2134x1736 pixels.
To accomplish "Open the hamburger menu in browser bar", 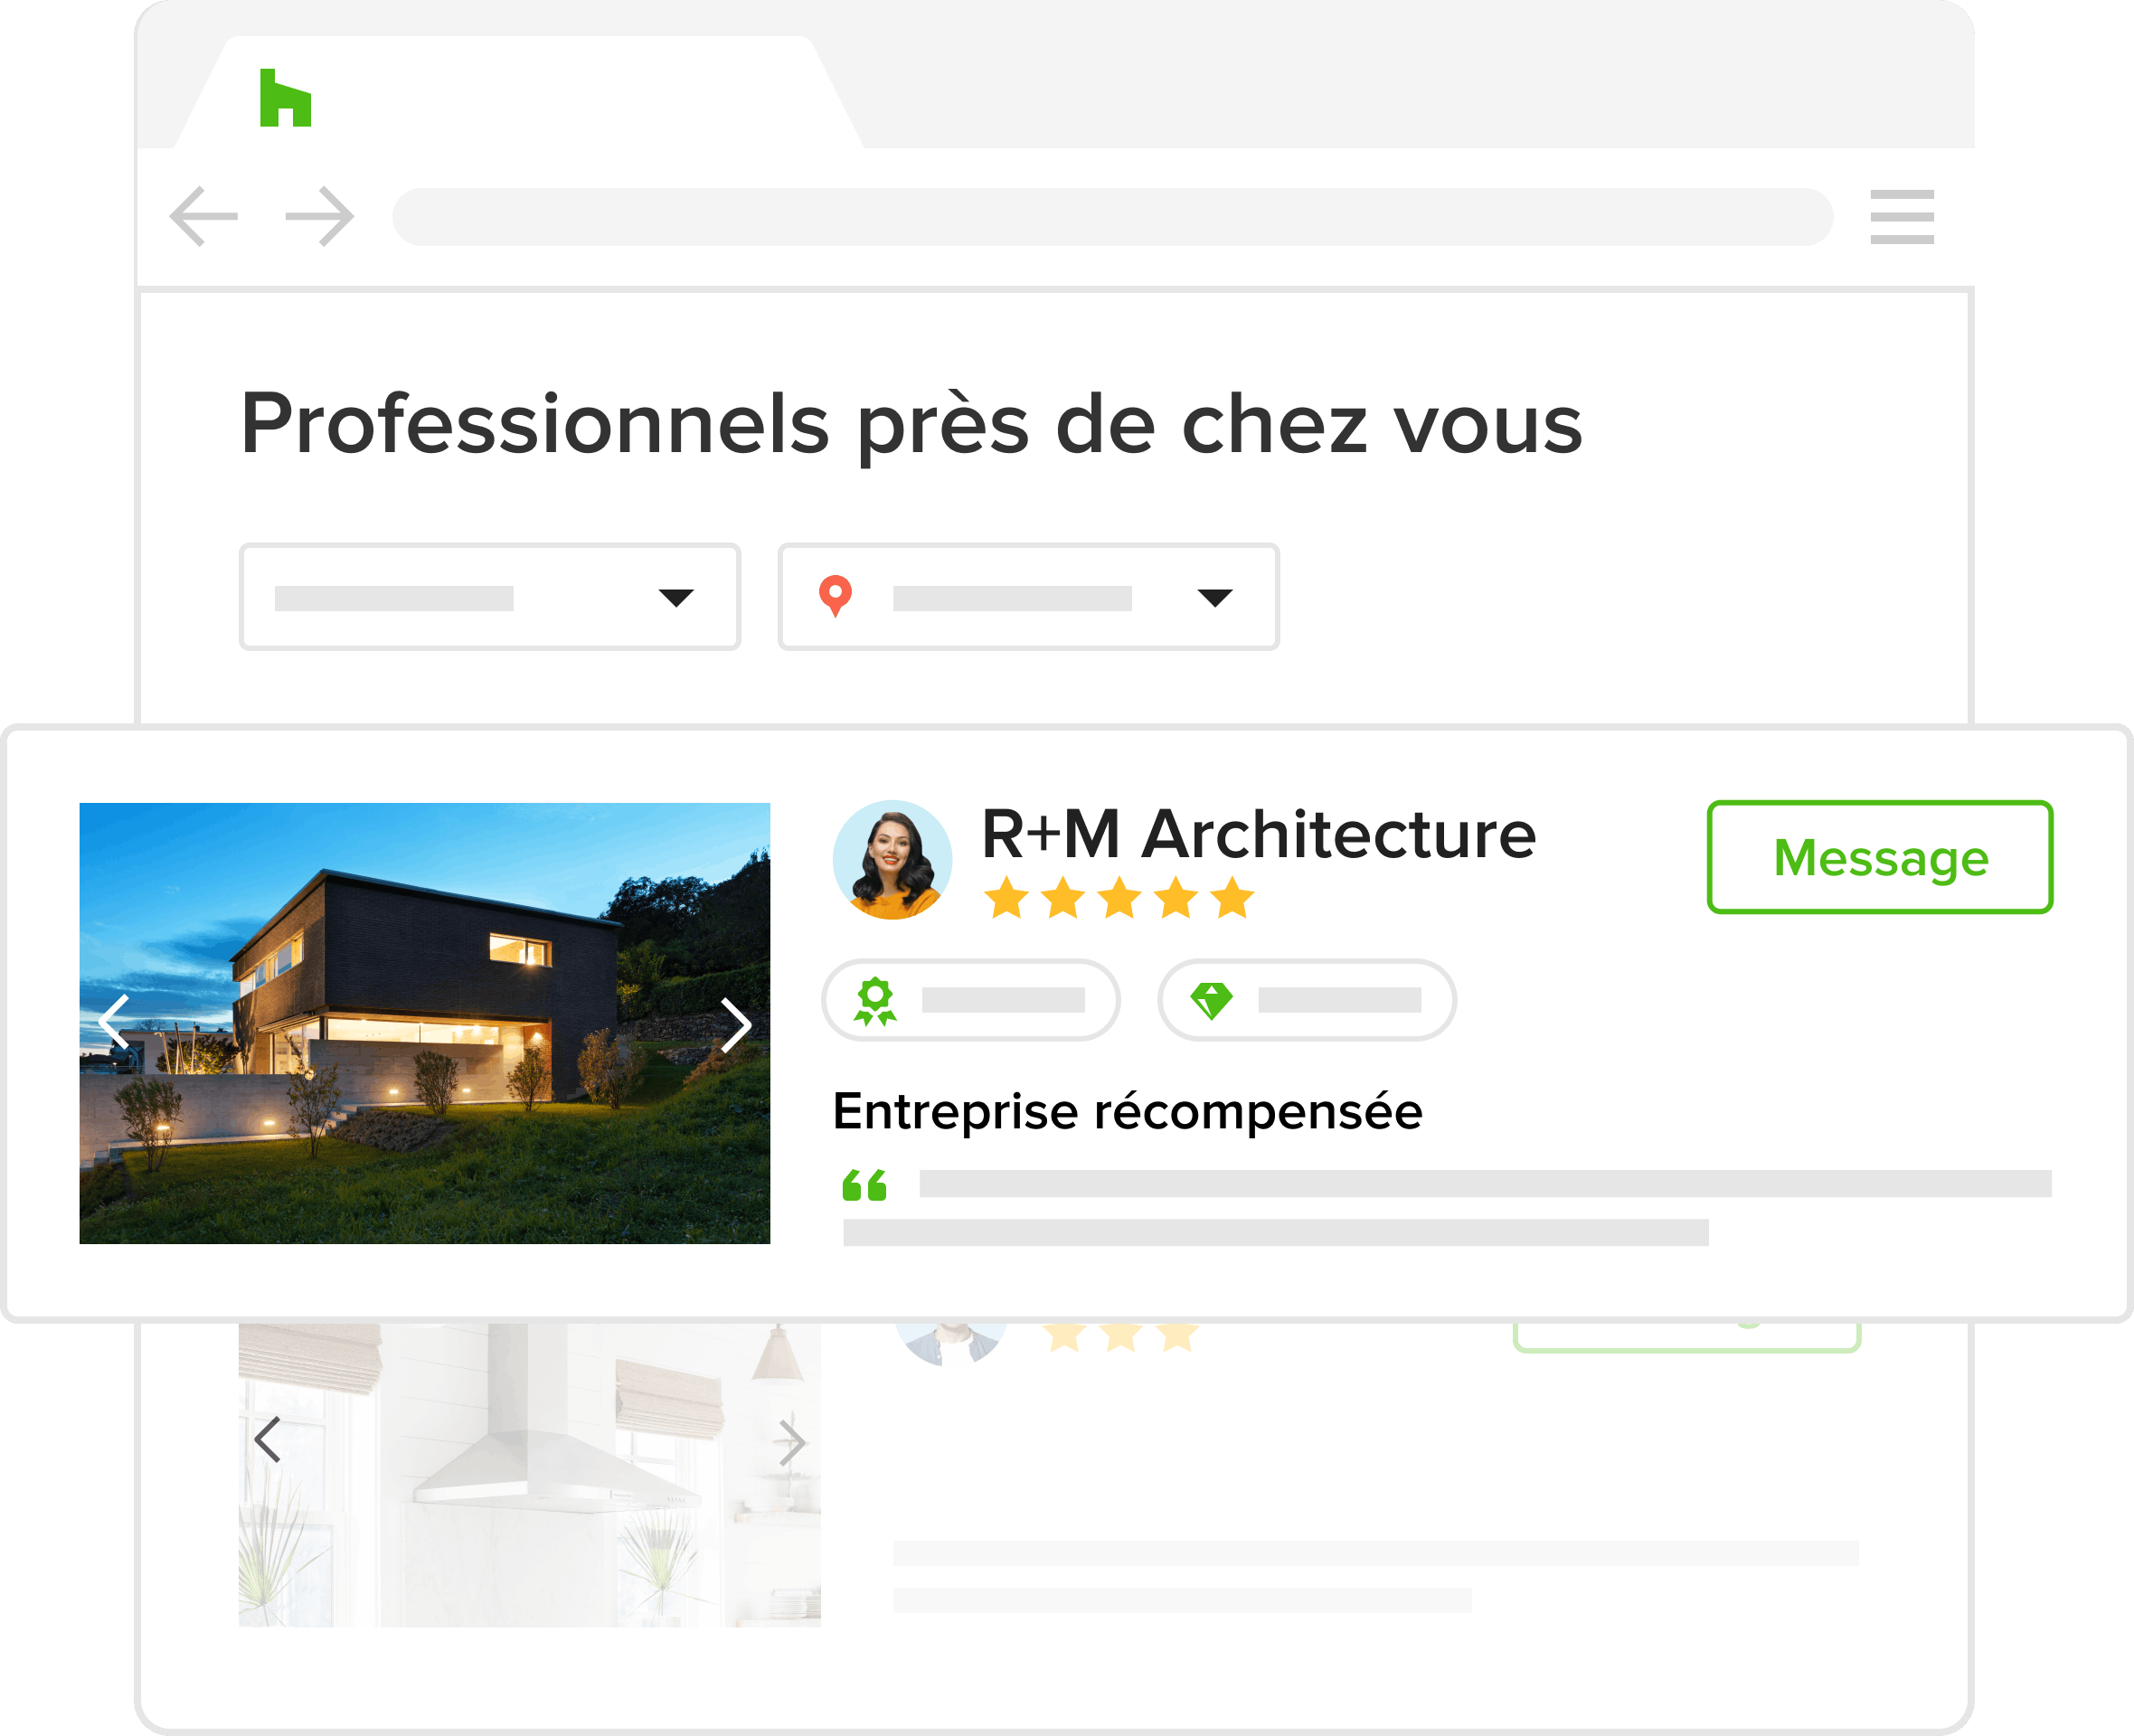I will coord(1902,217).
